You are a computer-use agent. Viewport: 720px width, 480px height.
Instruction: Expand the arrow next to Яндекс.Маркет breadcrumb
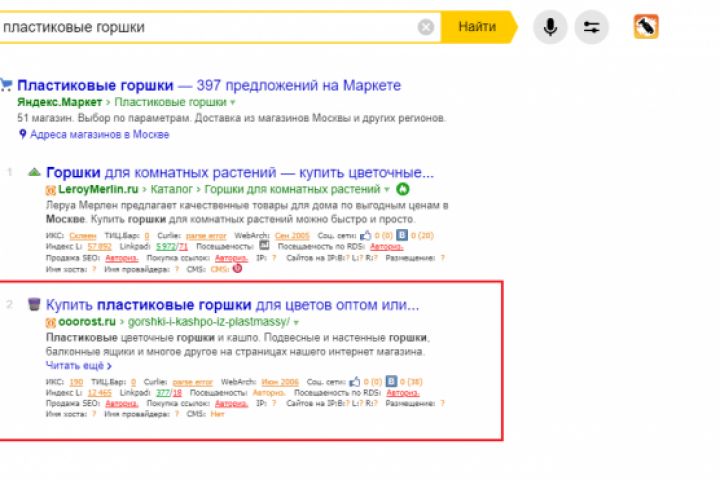(x=232, y=102)
